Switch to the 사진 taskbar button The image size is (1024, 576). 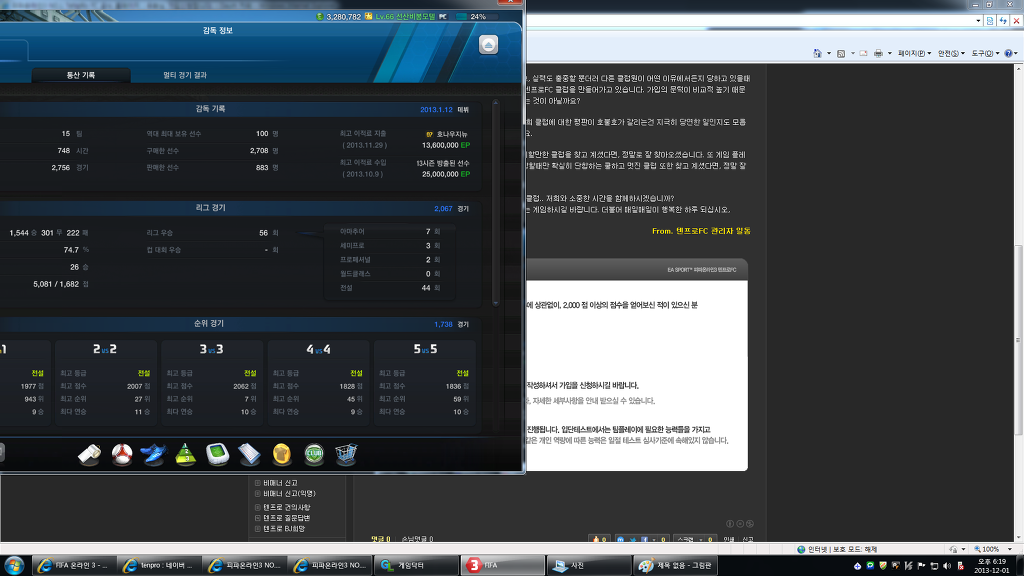(x=588, y=566)
